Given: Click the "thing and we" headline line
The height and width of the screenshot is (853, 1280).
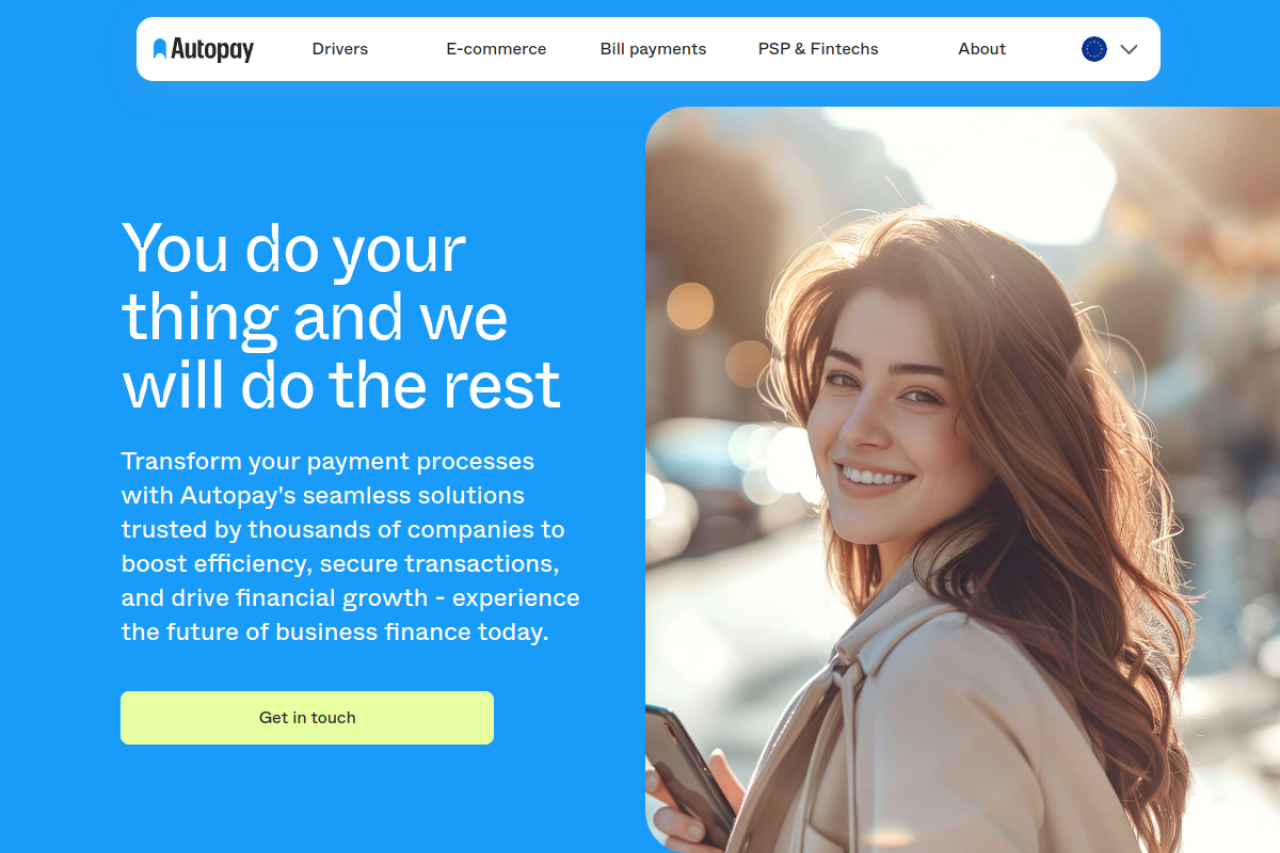Looking at the screenshot, I should (x=315, y=317).
